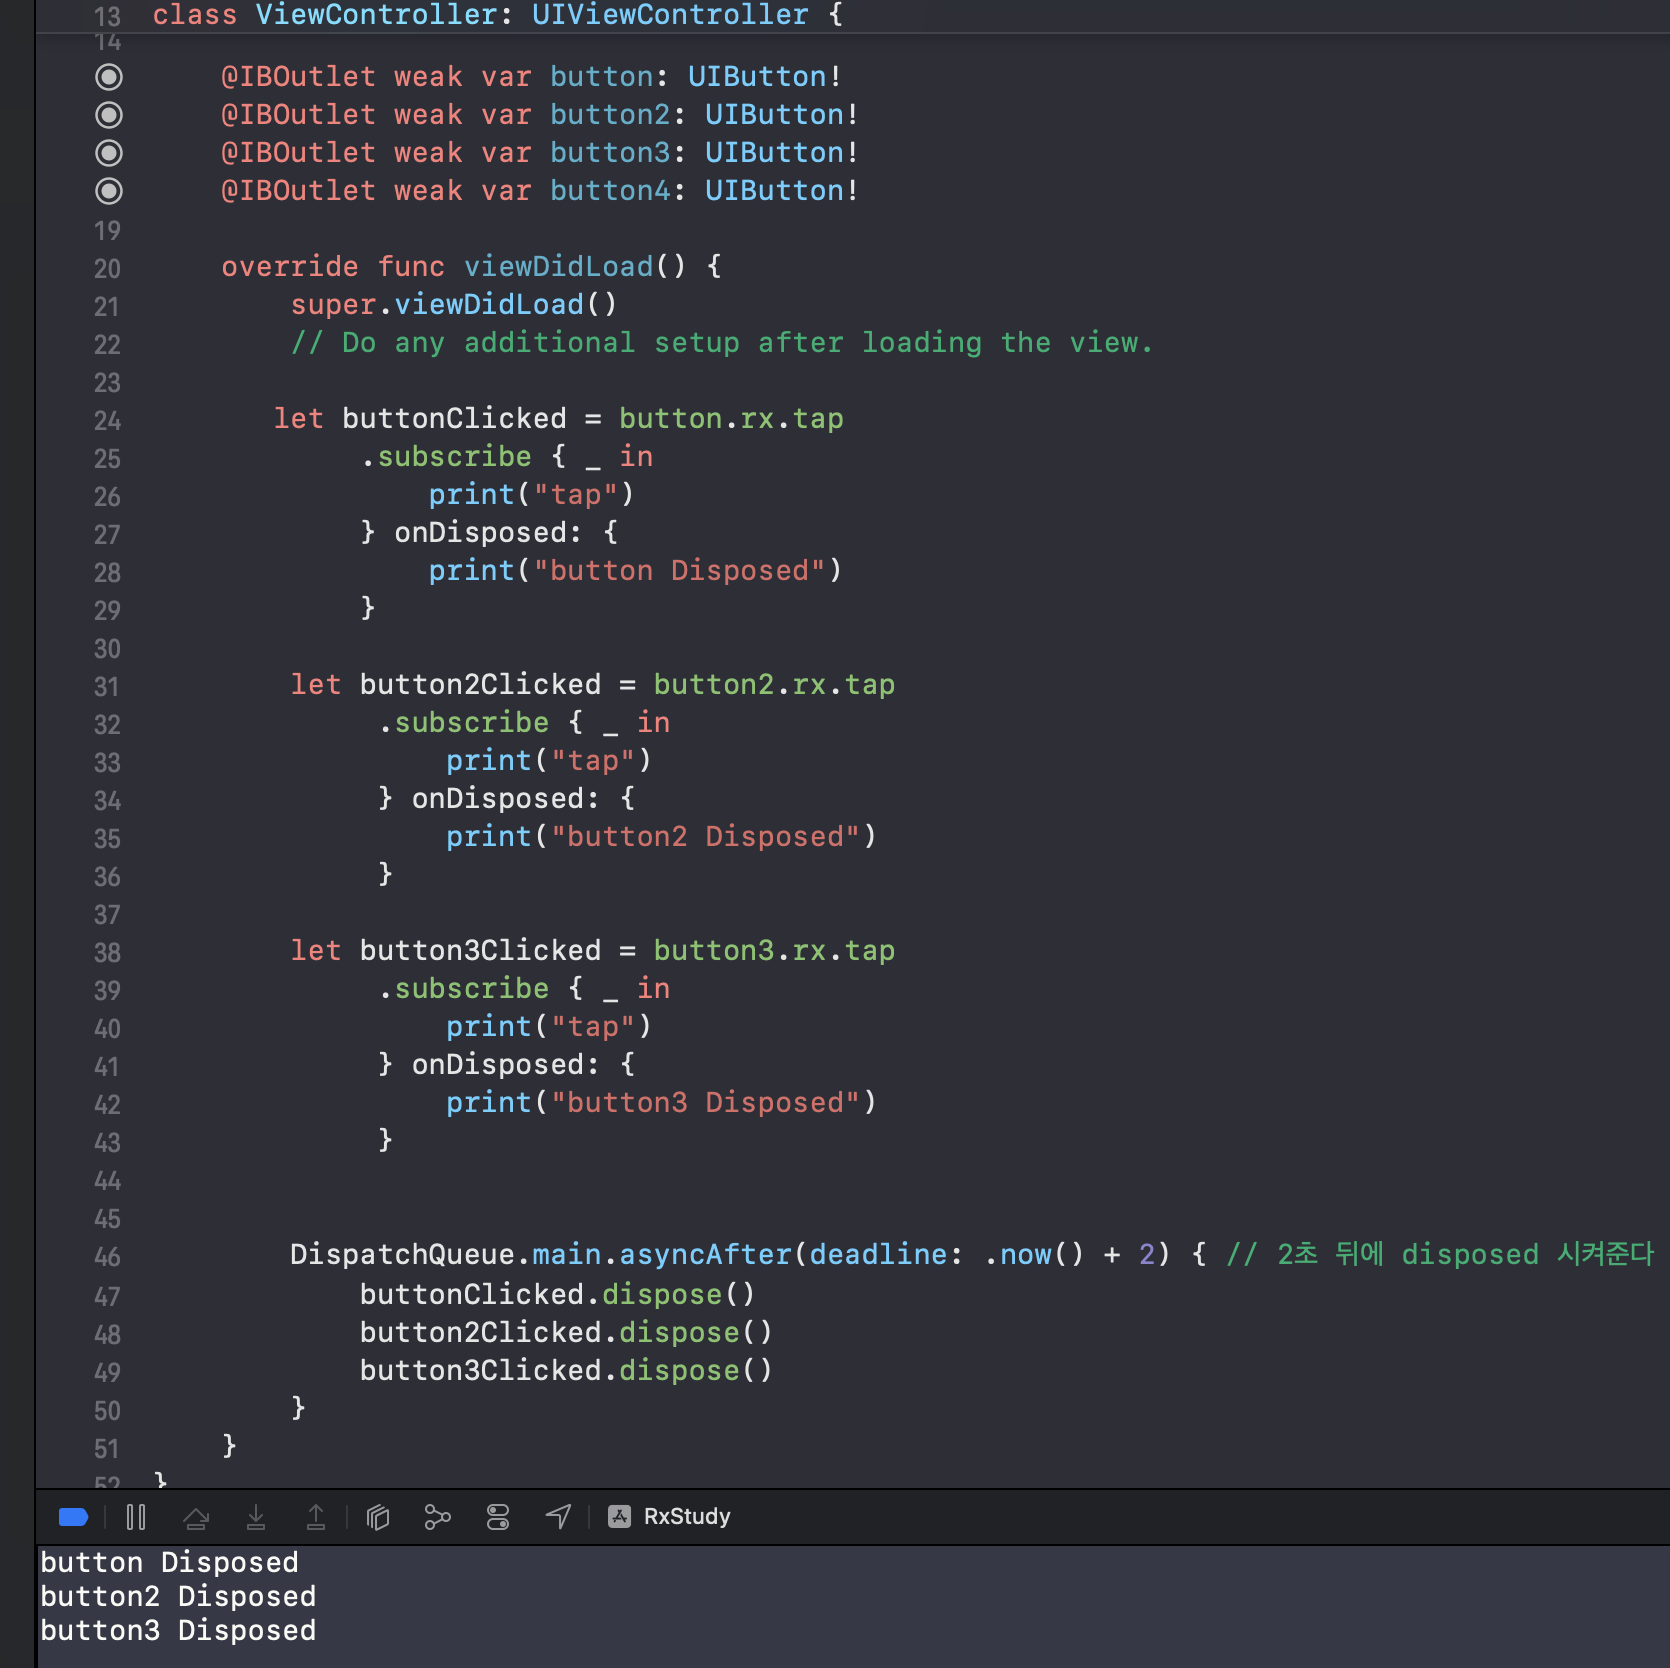Click 'button3Clicked.dispose()' on line 49

coord(566,1371)
